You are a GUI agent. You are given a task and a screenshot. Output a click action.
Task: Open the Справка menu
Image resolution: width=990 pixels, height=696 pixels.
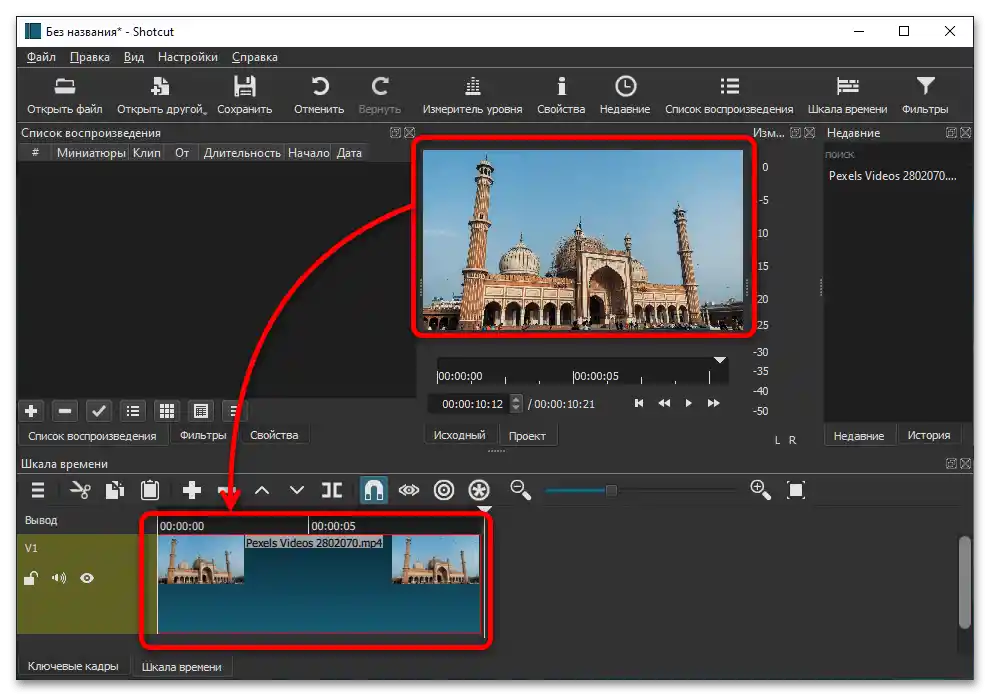point(254,57)
